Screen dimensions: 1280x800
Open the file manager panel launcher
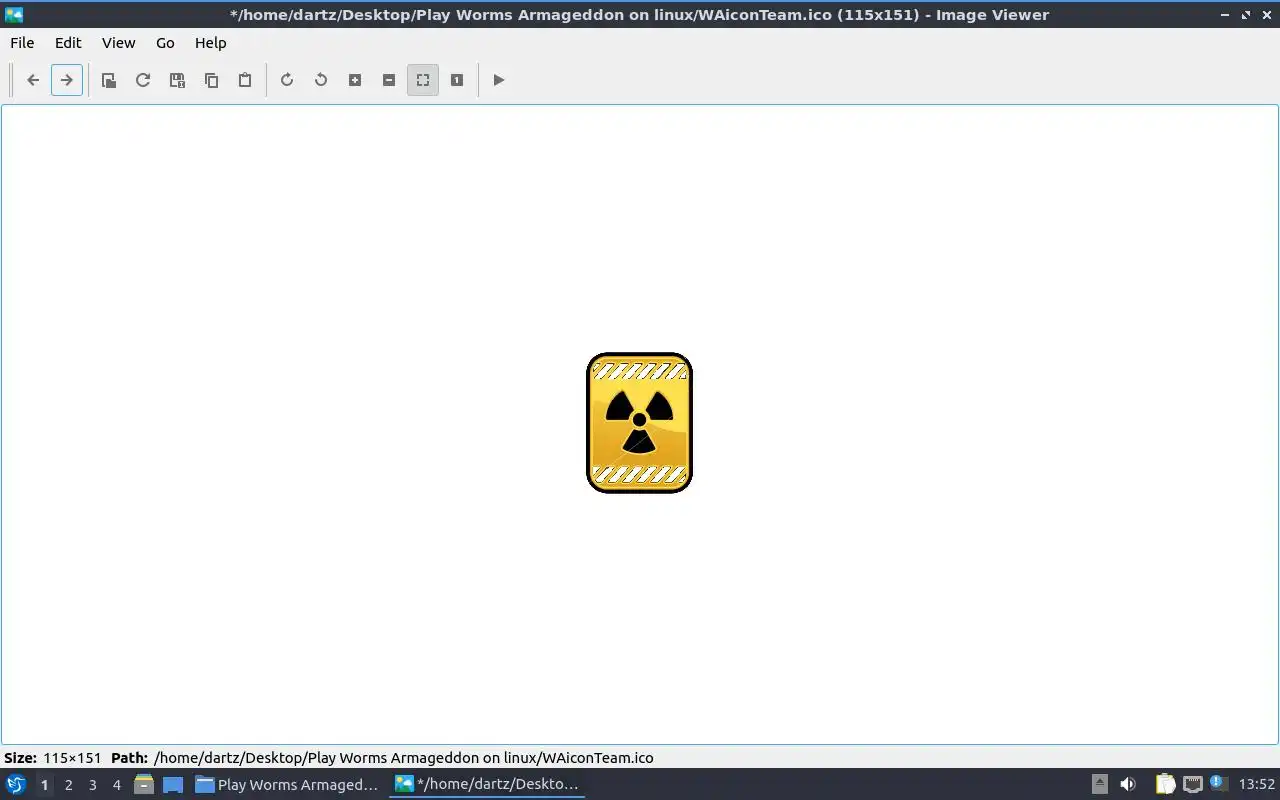click(x=144, y=785)
